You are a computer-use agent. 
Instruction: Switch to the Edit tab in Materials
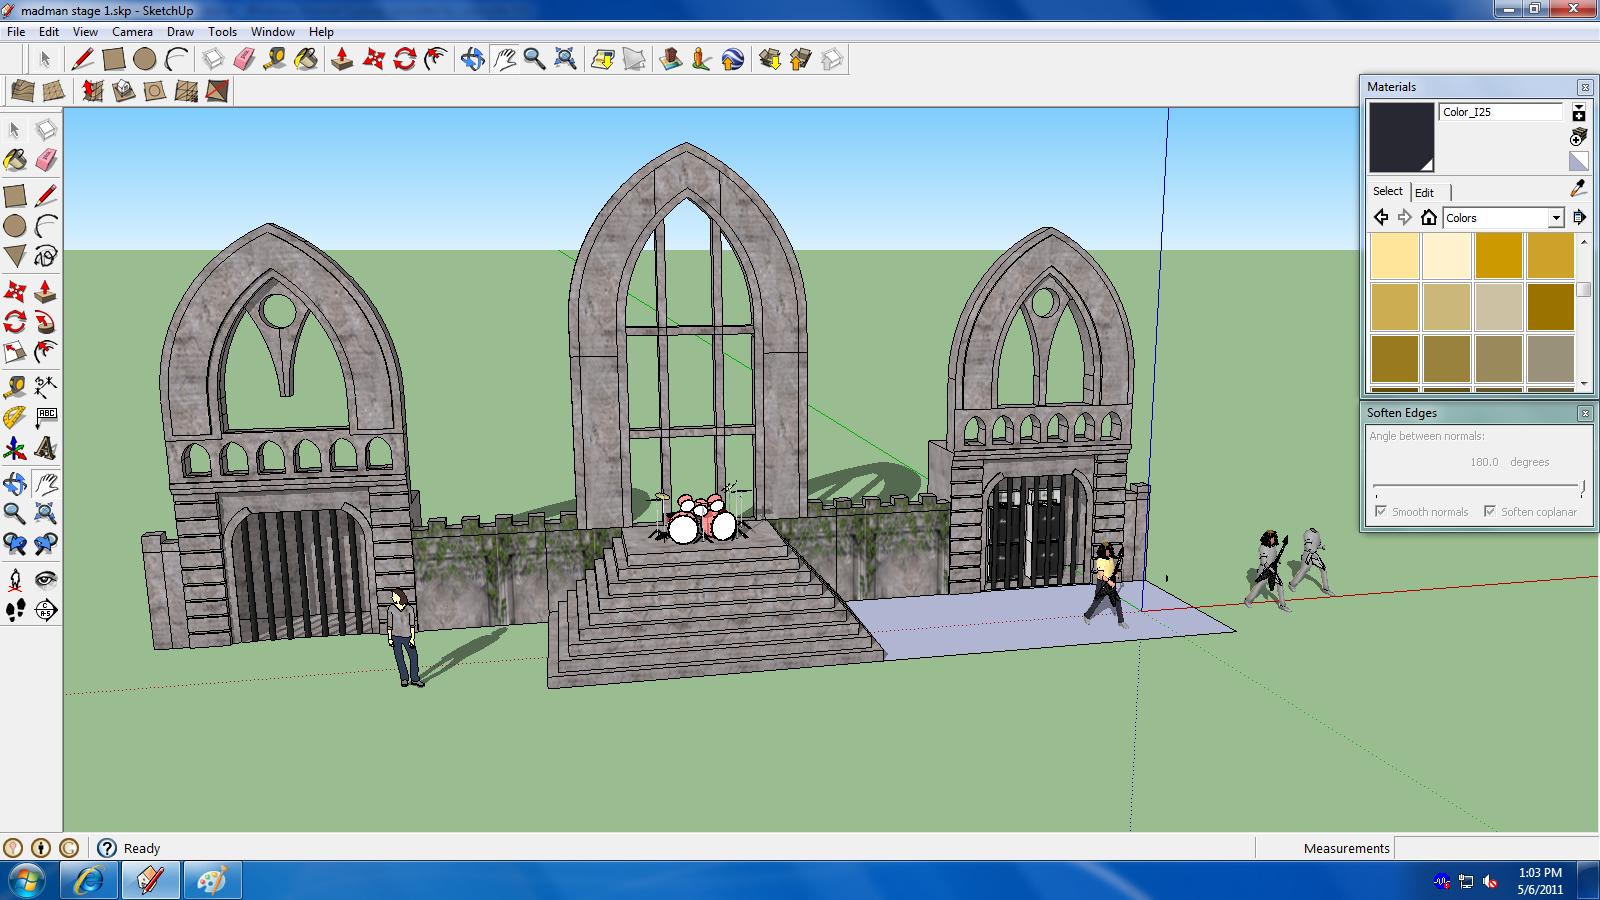click(x=1424, y=192)
